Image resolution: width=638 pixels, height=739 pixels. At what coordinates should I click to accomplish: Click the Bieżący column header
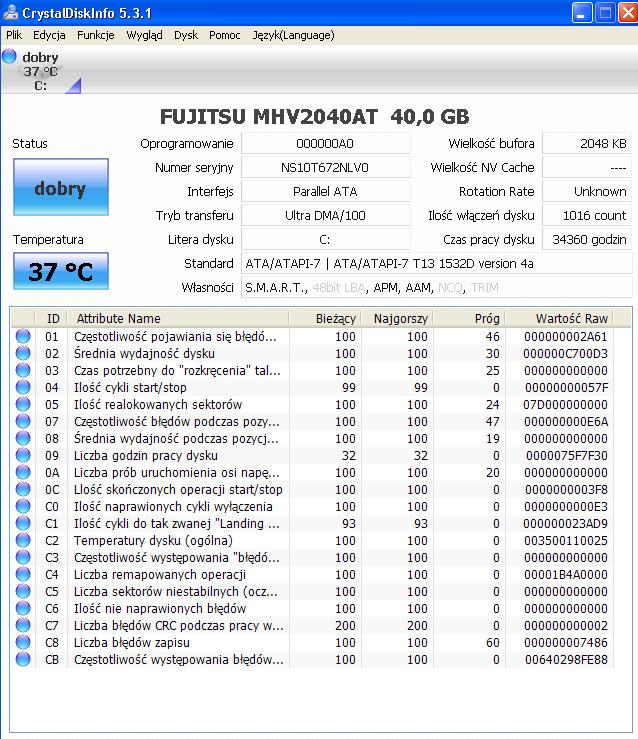[x=325, y=319]
